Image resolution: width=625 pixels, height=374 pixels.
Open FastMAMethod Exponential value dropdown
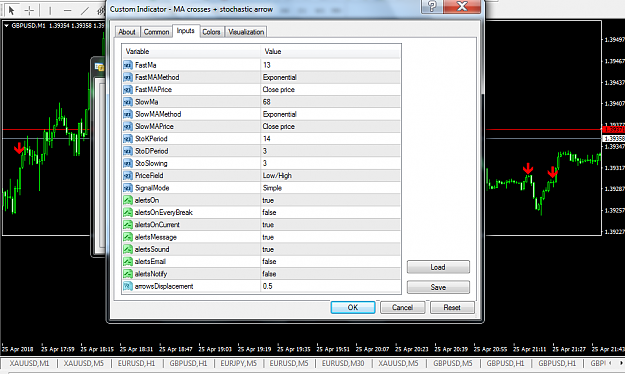[x=330, y=77]
